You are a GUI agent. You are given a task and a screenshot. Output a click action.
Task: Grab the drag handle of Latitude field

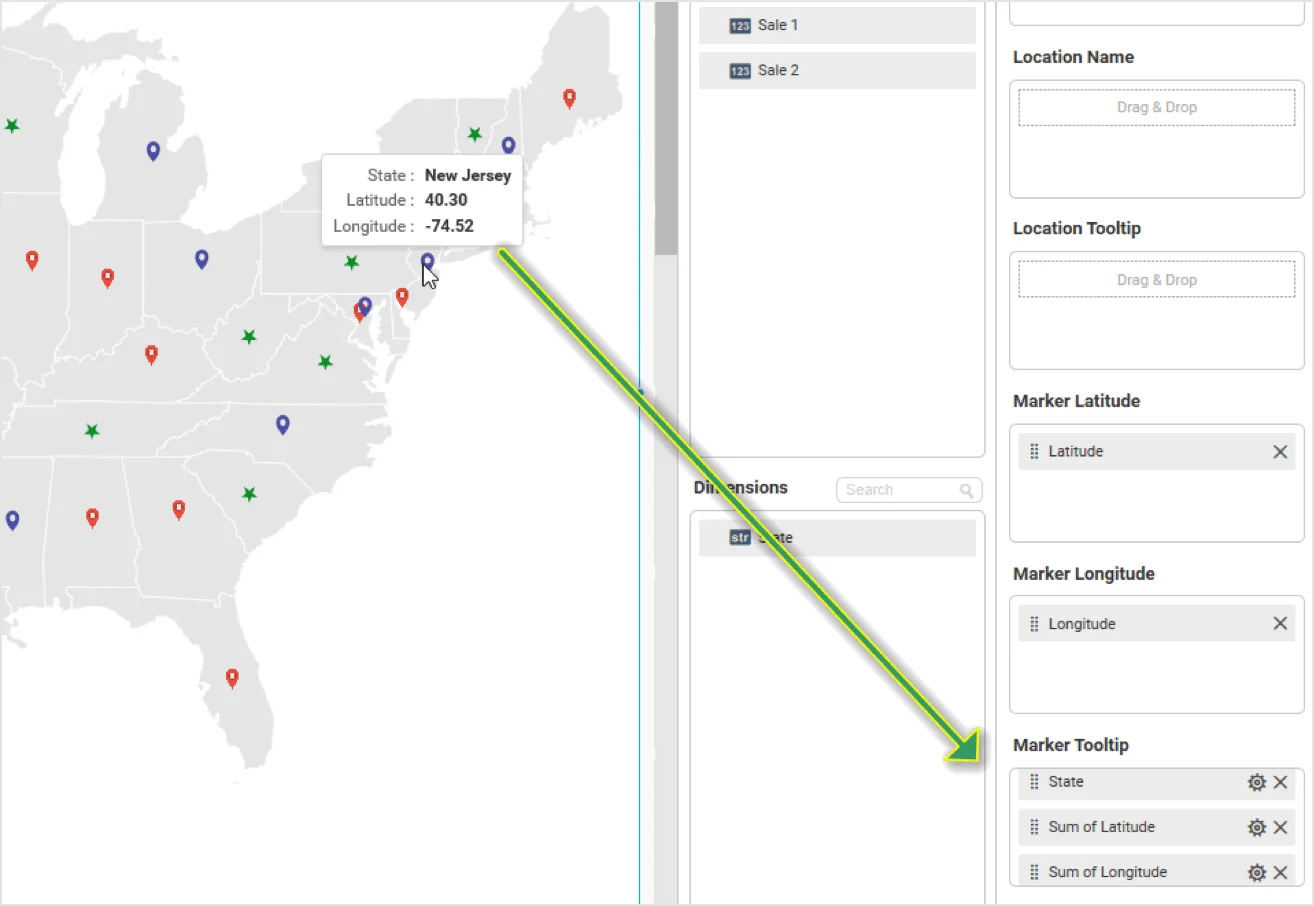[x=1034, y=452]
